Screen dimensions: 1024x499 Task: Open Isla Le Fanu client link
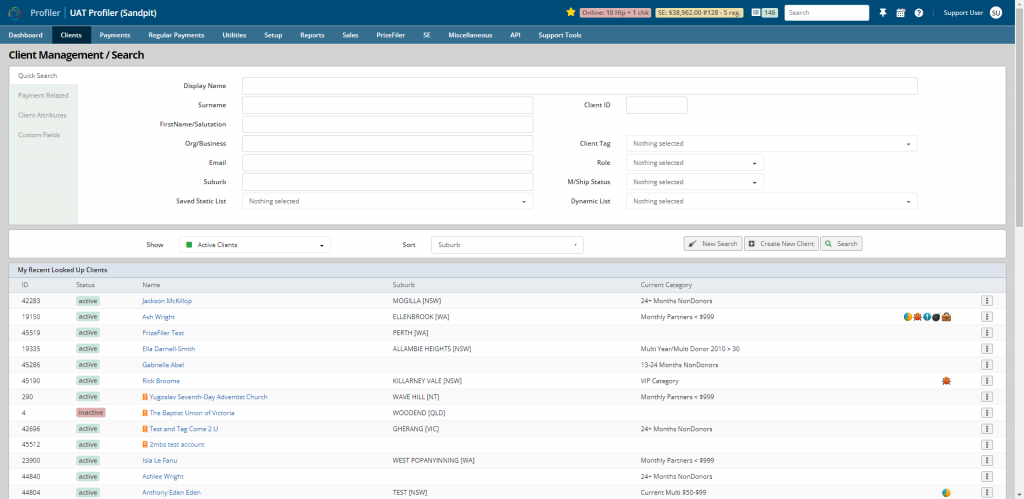point(159,460)
